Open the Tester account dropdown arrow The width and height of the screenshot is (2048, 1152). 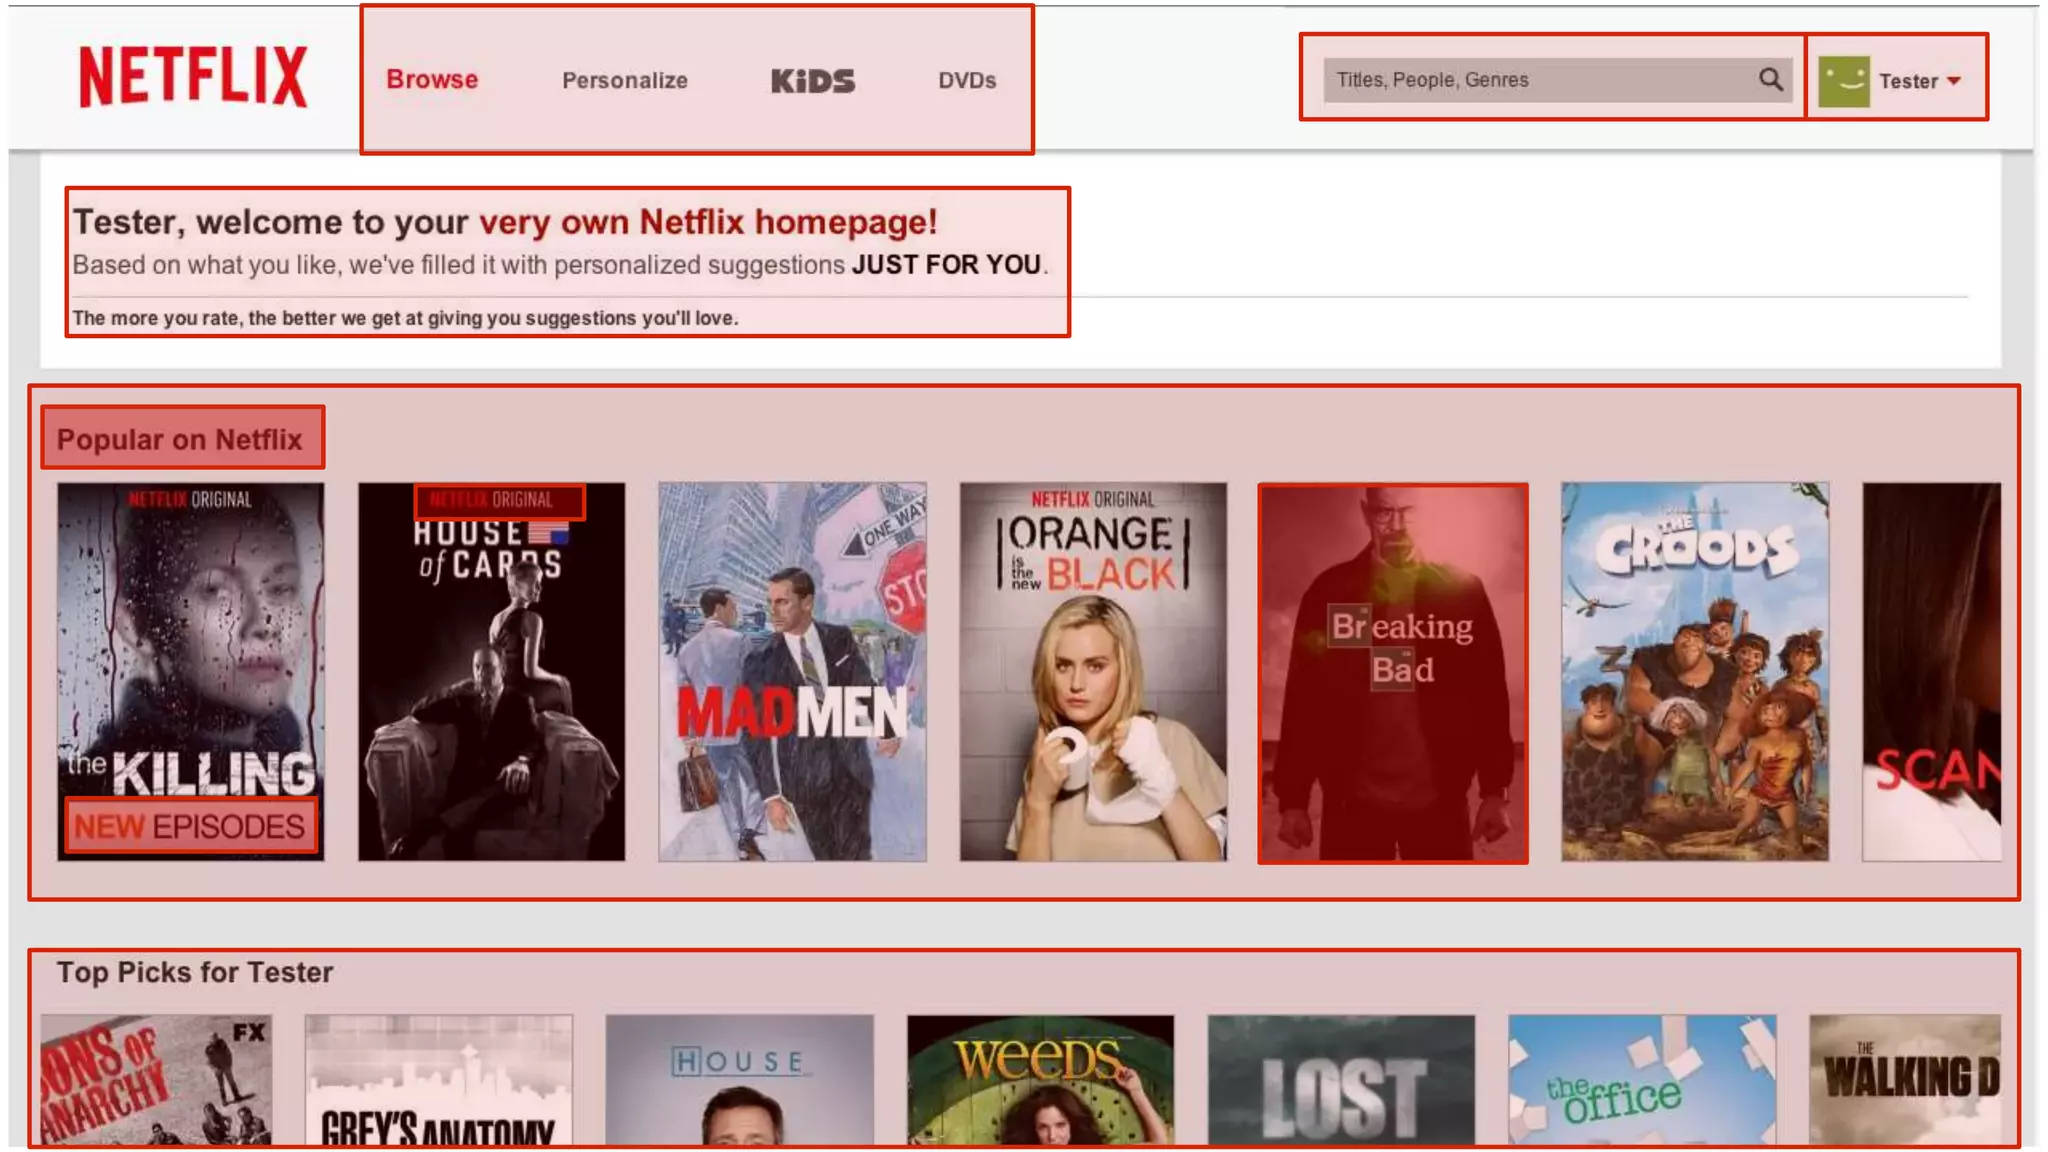(x=1953, y=81)
